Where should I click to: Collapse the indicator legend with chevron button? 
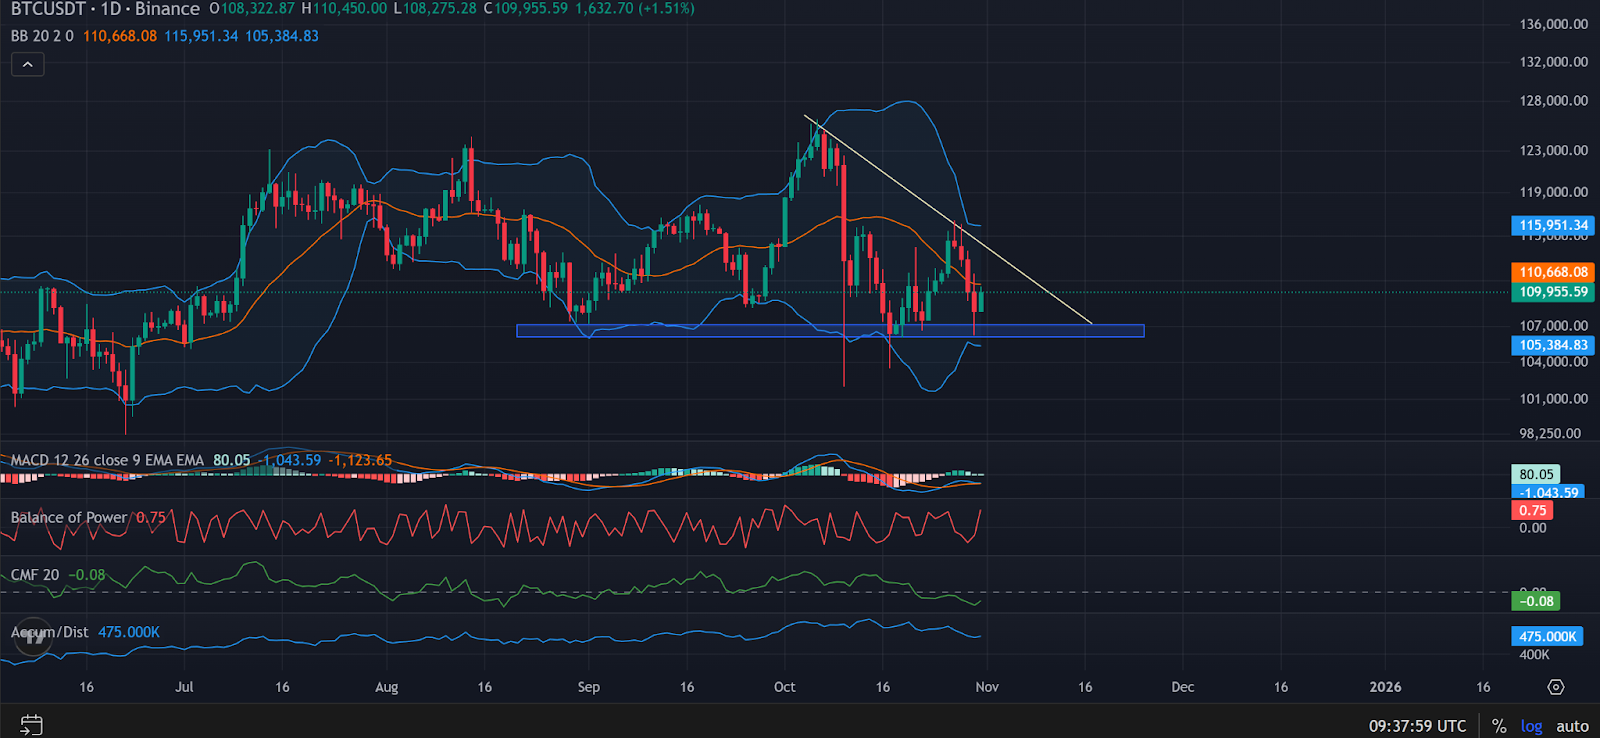click(x=27, y=65)
